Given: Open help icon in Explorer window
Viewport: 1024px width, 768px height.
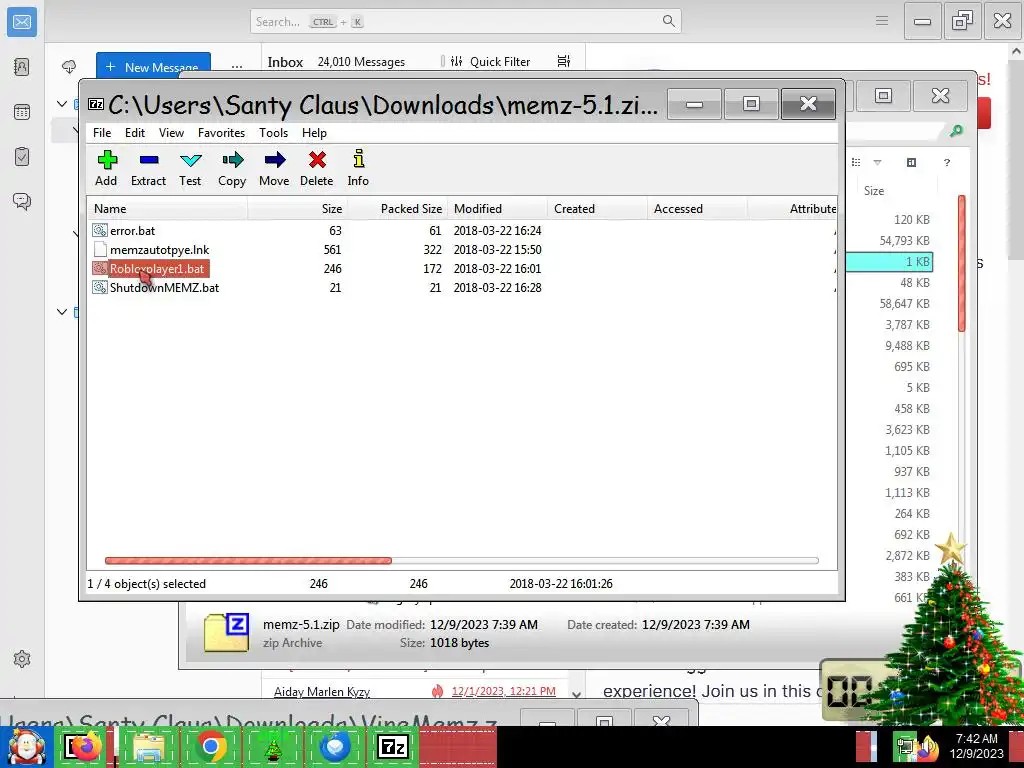Looking at the screenshot, I should [947, 162].
